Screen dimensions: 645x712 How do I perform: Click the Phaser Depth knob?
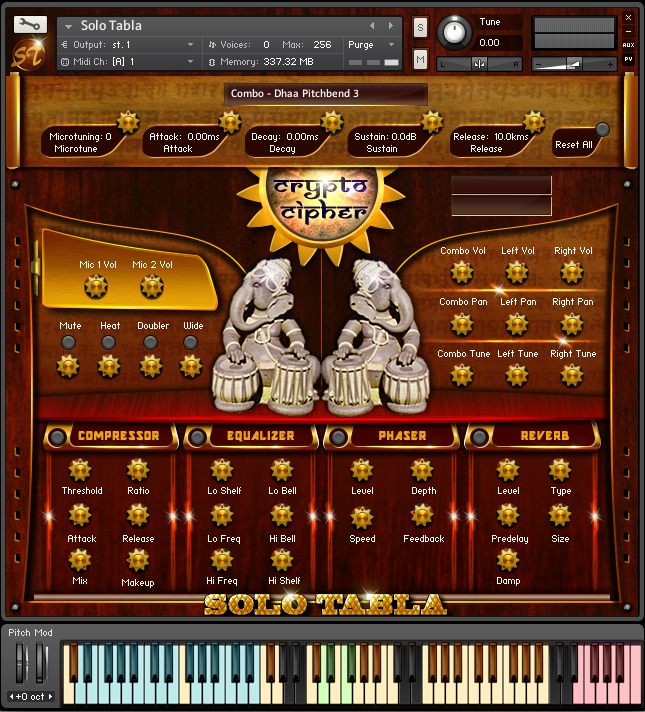[422, 470]
